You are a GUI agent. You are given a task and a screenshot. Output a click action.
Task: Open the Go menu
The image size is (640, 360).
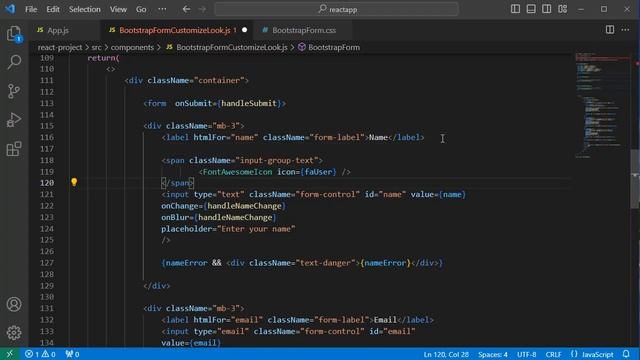click(x=141, y=9)
